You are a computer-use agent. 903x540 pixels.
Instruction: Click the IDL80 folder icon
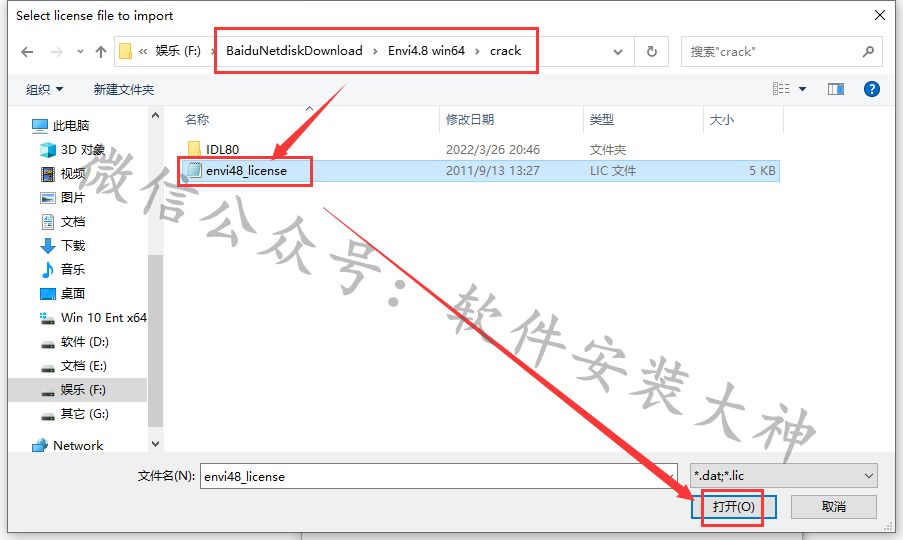194,150
